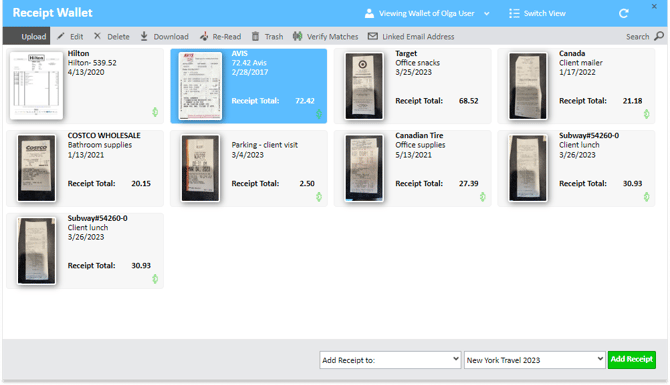Click the green Add Receipt button
Screen dimensions: 670x385
click(632, 359)
